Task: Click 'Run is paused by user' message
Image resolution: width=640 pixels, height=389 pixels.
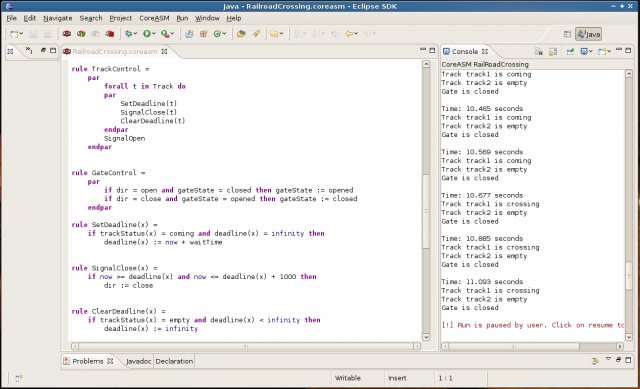Action: pyautogui.click(x=533, y=325)
